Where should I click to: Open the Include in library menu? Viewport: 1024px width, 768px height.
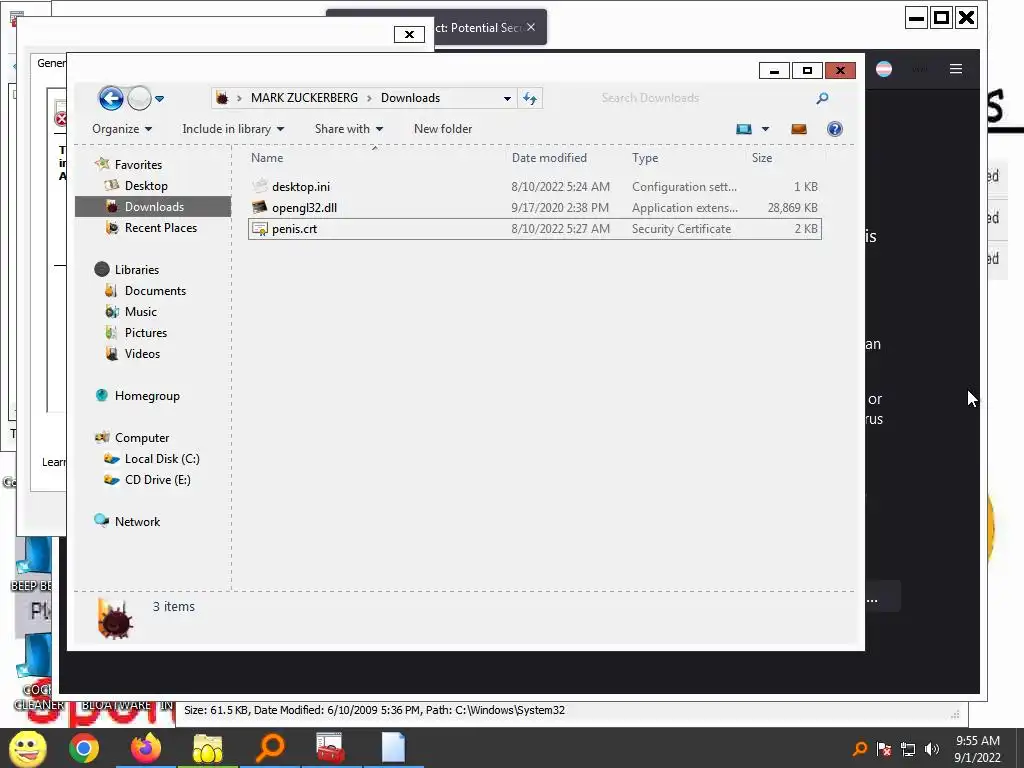233,129
